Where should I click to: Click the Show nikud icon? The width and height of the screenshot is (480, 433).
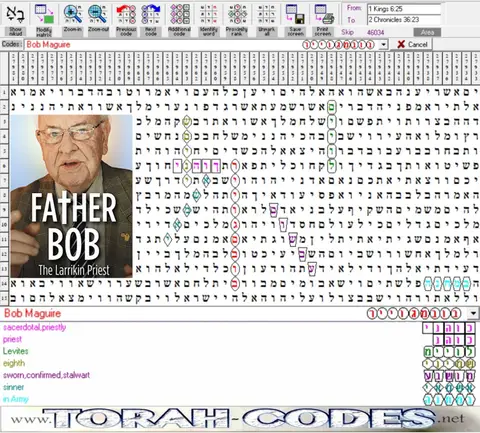(15, 14)
